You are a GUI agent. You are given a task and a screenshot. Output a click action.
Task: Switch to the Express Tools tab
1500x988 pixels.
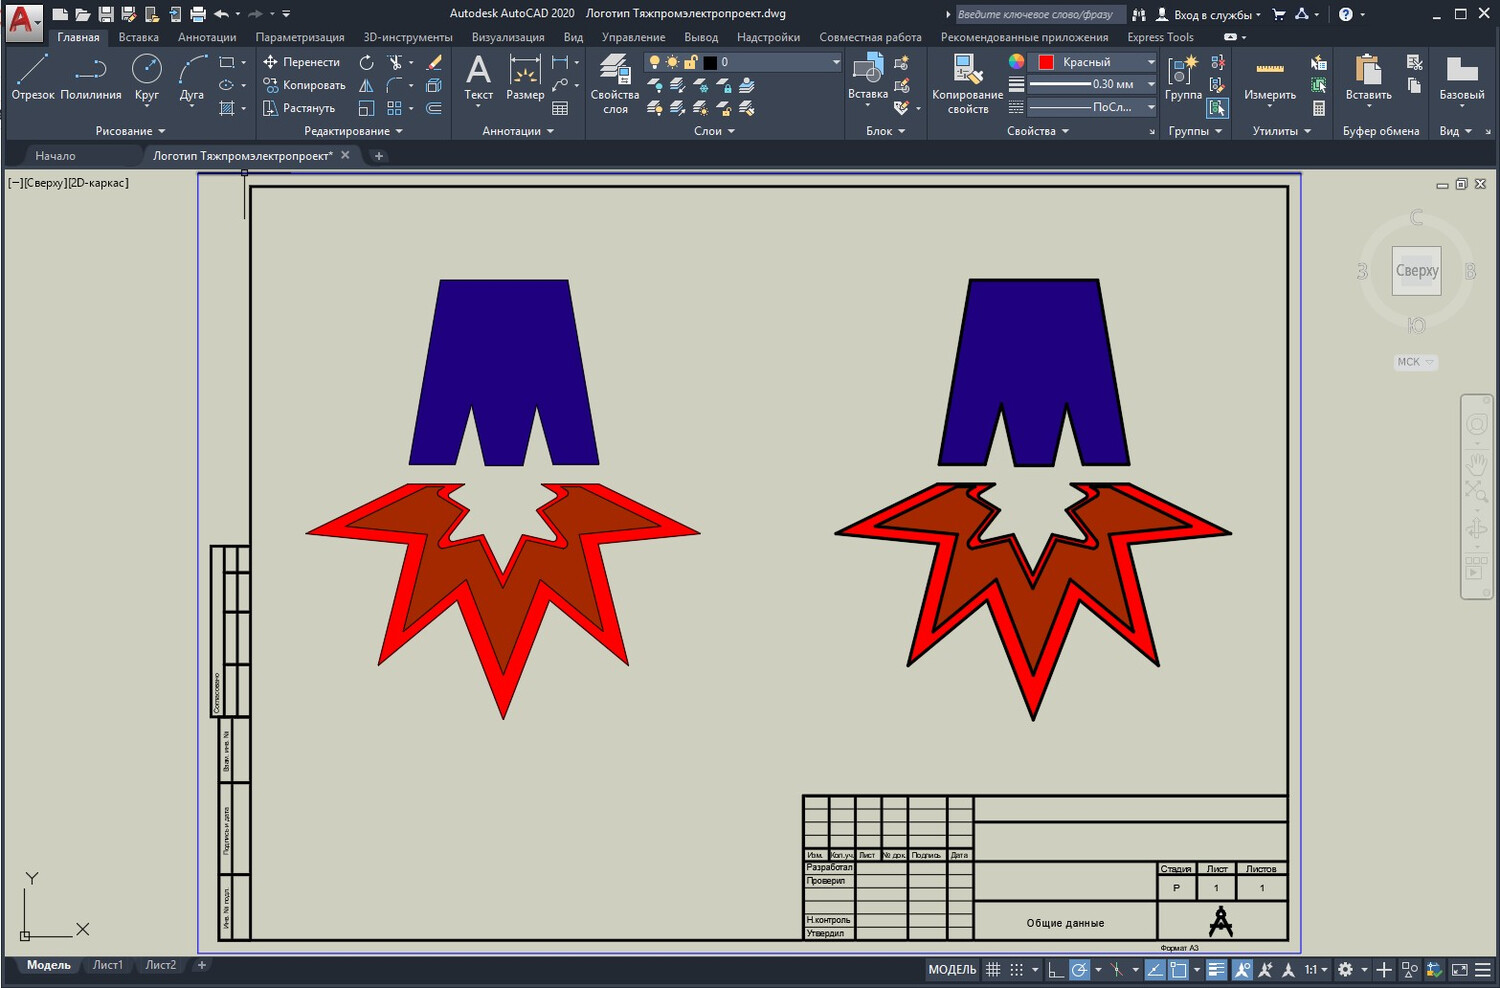1160,37
